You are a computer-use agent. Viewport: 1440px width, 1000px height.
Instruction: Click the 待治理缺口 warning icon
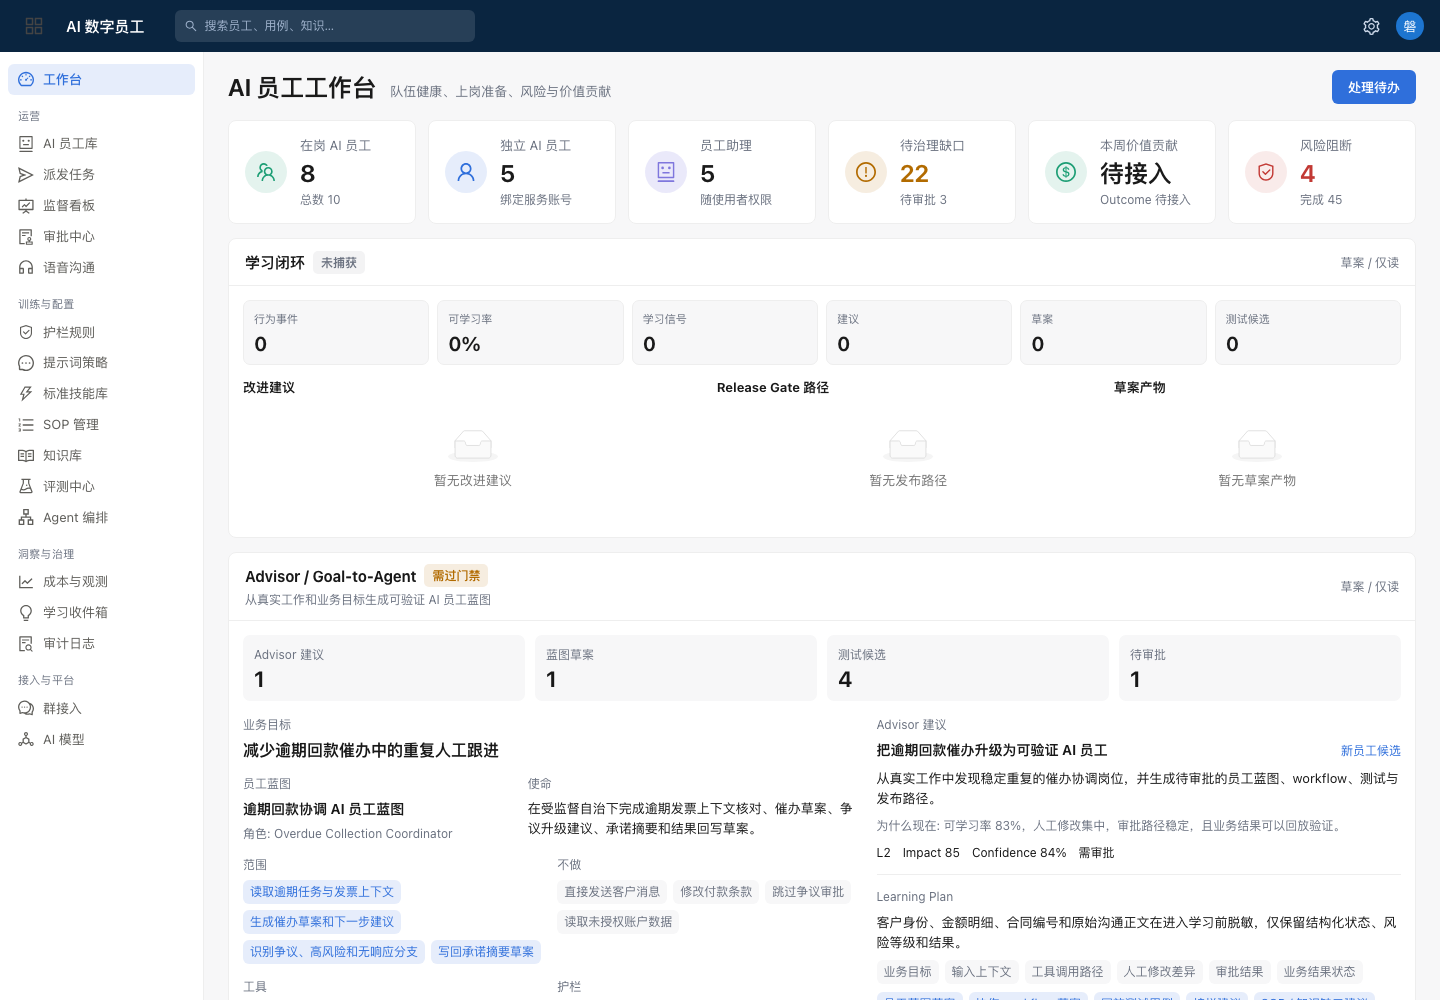[x=866, y=172]
